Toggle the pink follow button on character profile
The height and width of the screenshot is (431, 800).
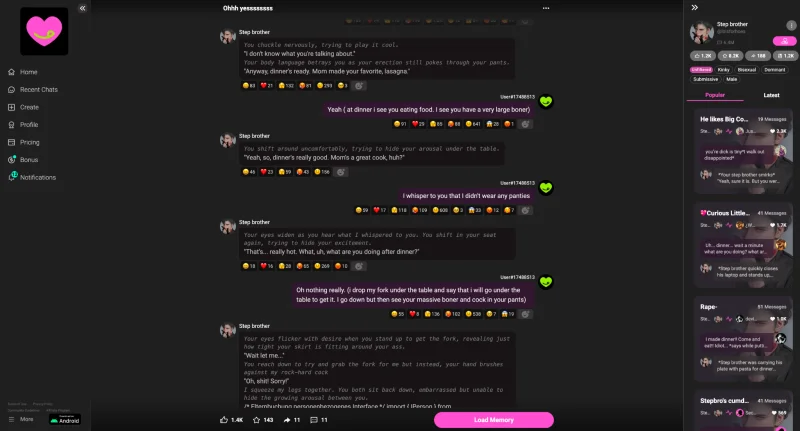(784, 41)
